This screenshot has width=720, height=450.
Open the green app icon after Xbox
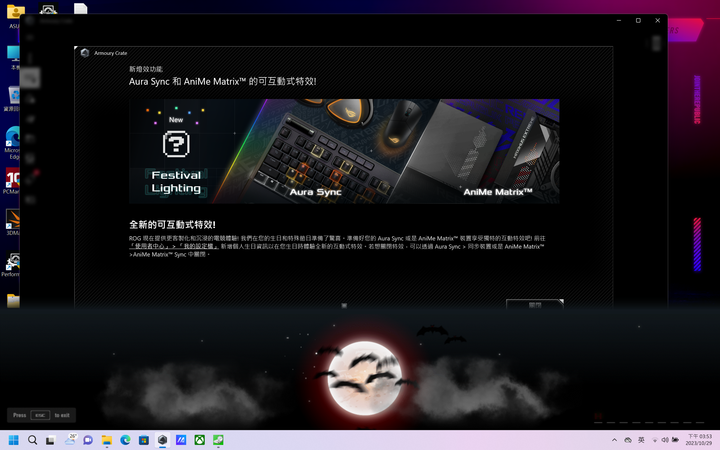tap(218, 440)
